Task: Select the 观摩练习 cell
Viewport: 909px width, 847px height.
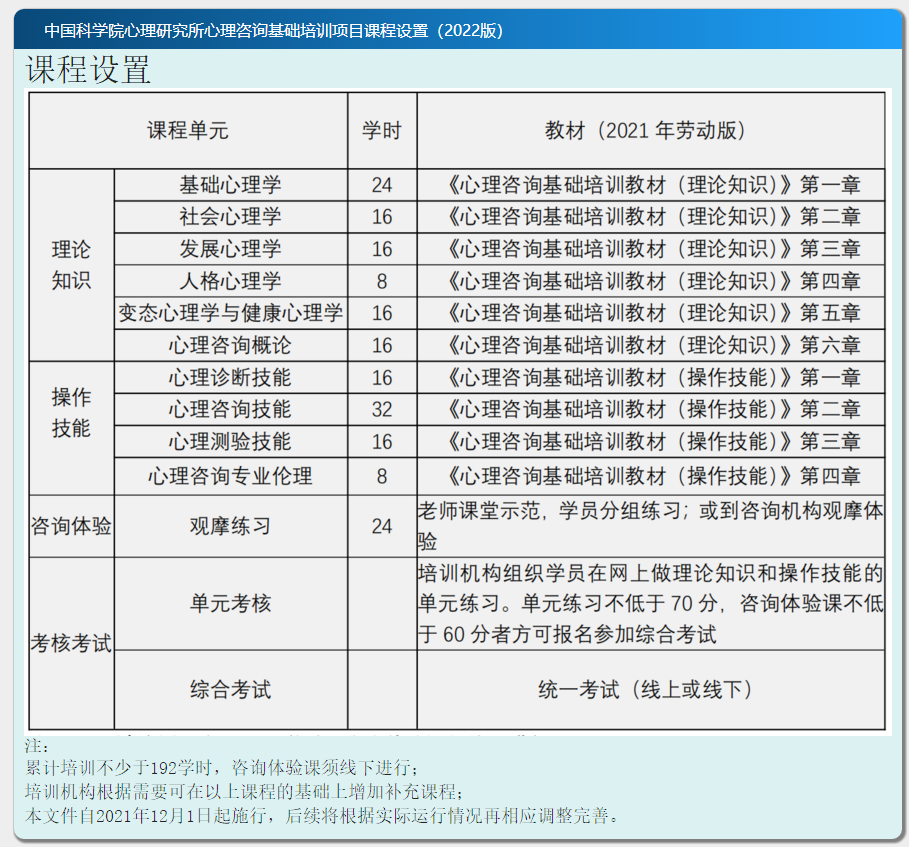Action: 231,526
